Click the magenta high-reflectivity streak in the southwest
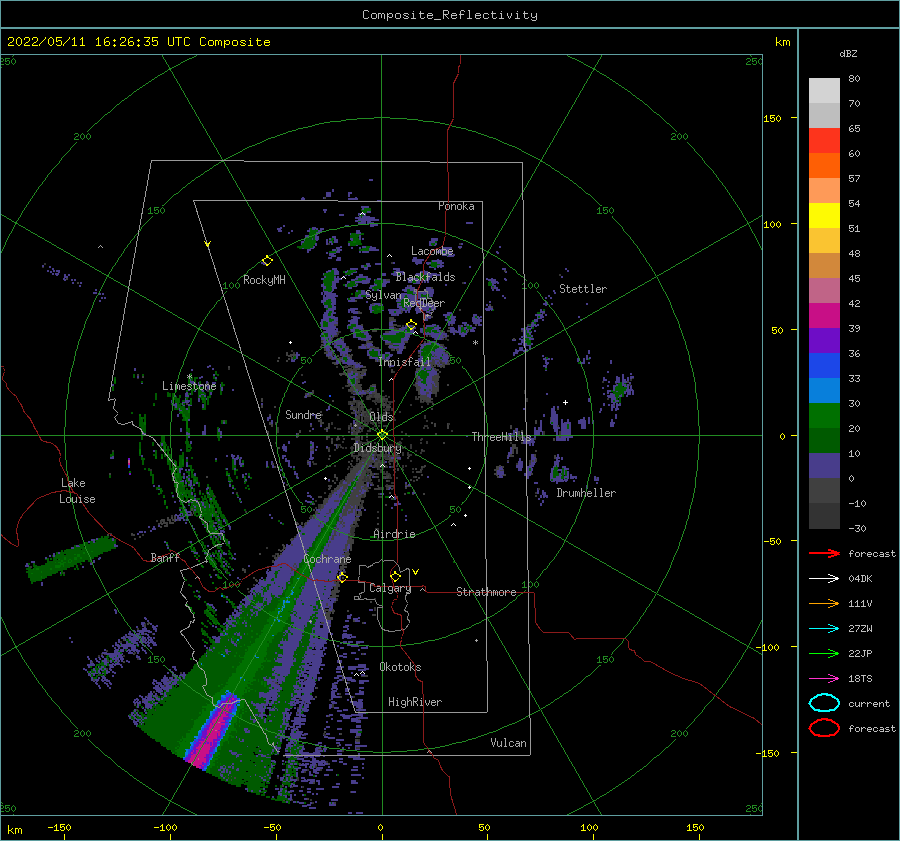This screenshot has height=841, width=900. pyautogui.click(x=212, y=732)
